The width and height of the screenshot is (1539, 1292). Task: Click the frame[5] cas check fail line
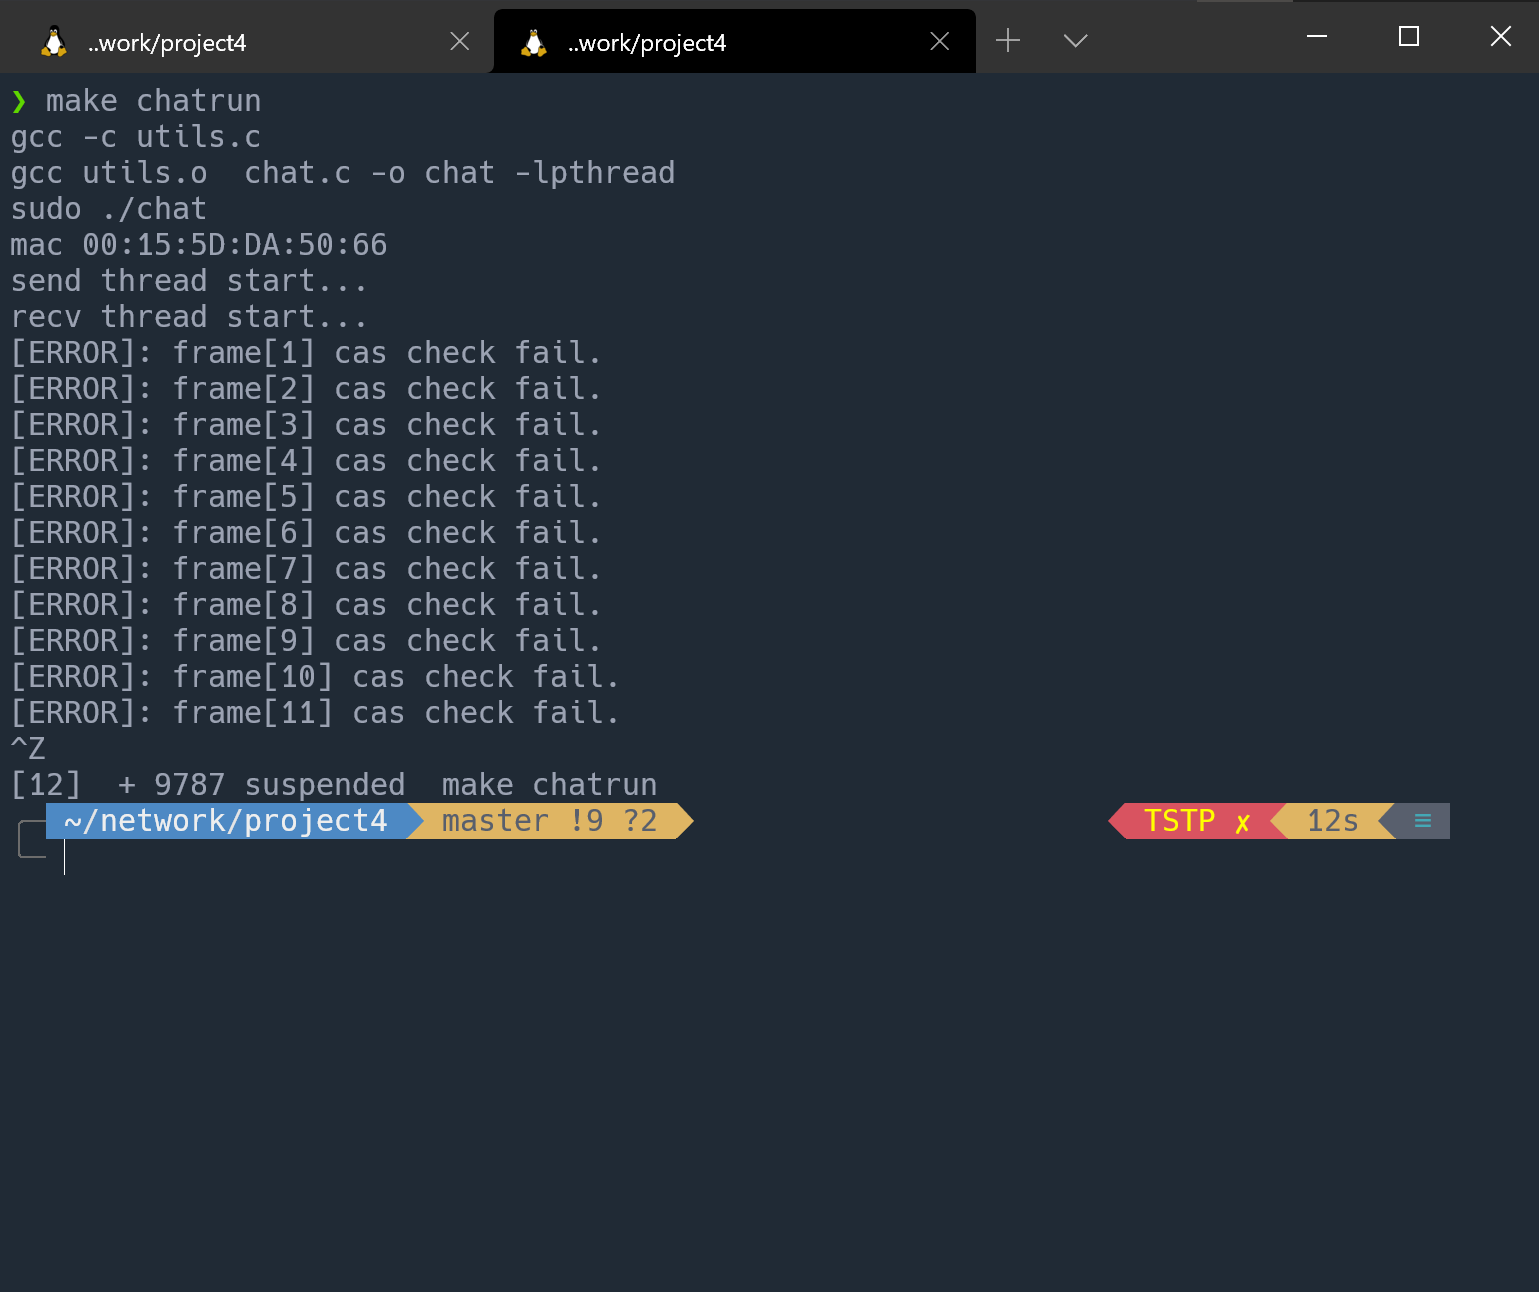click(306, 497)
